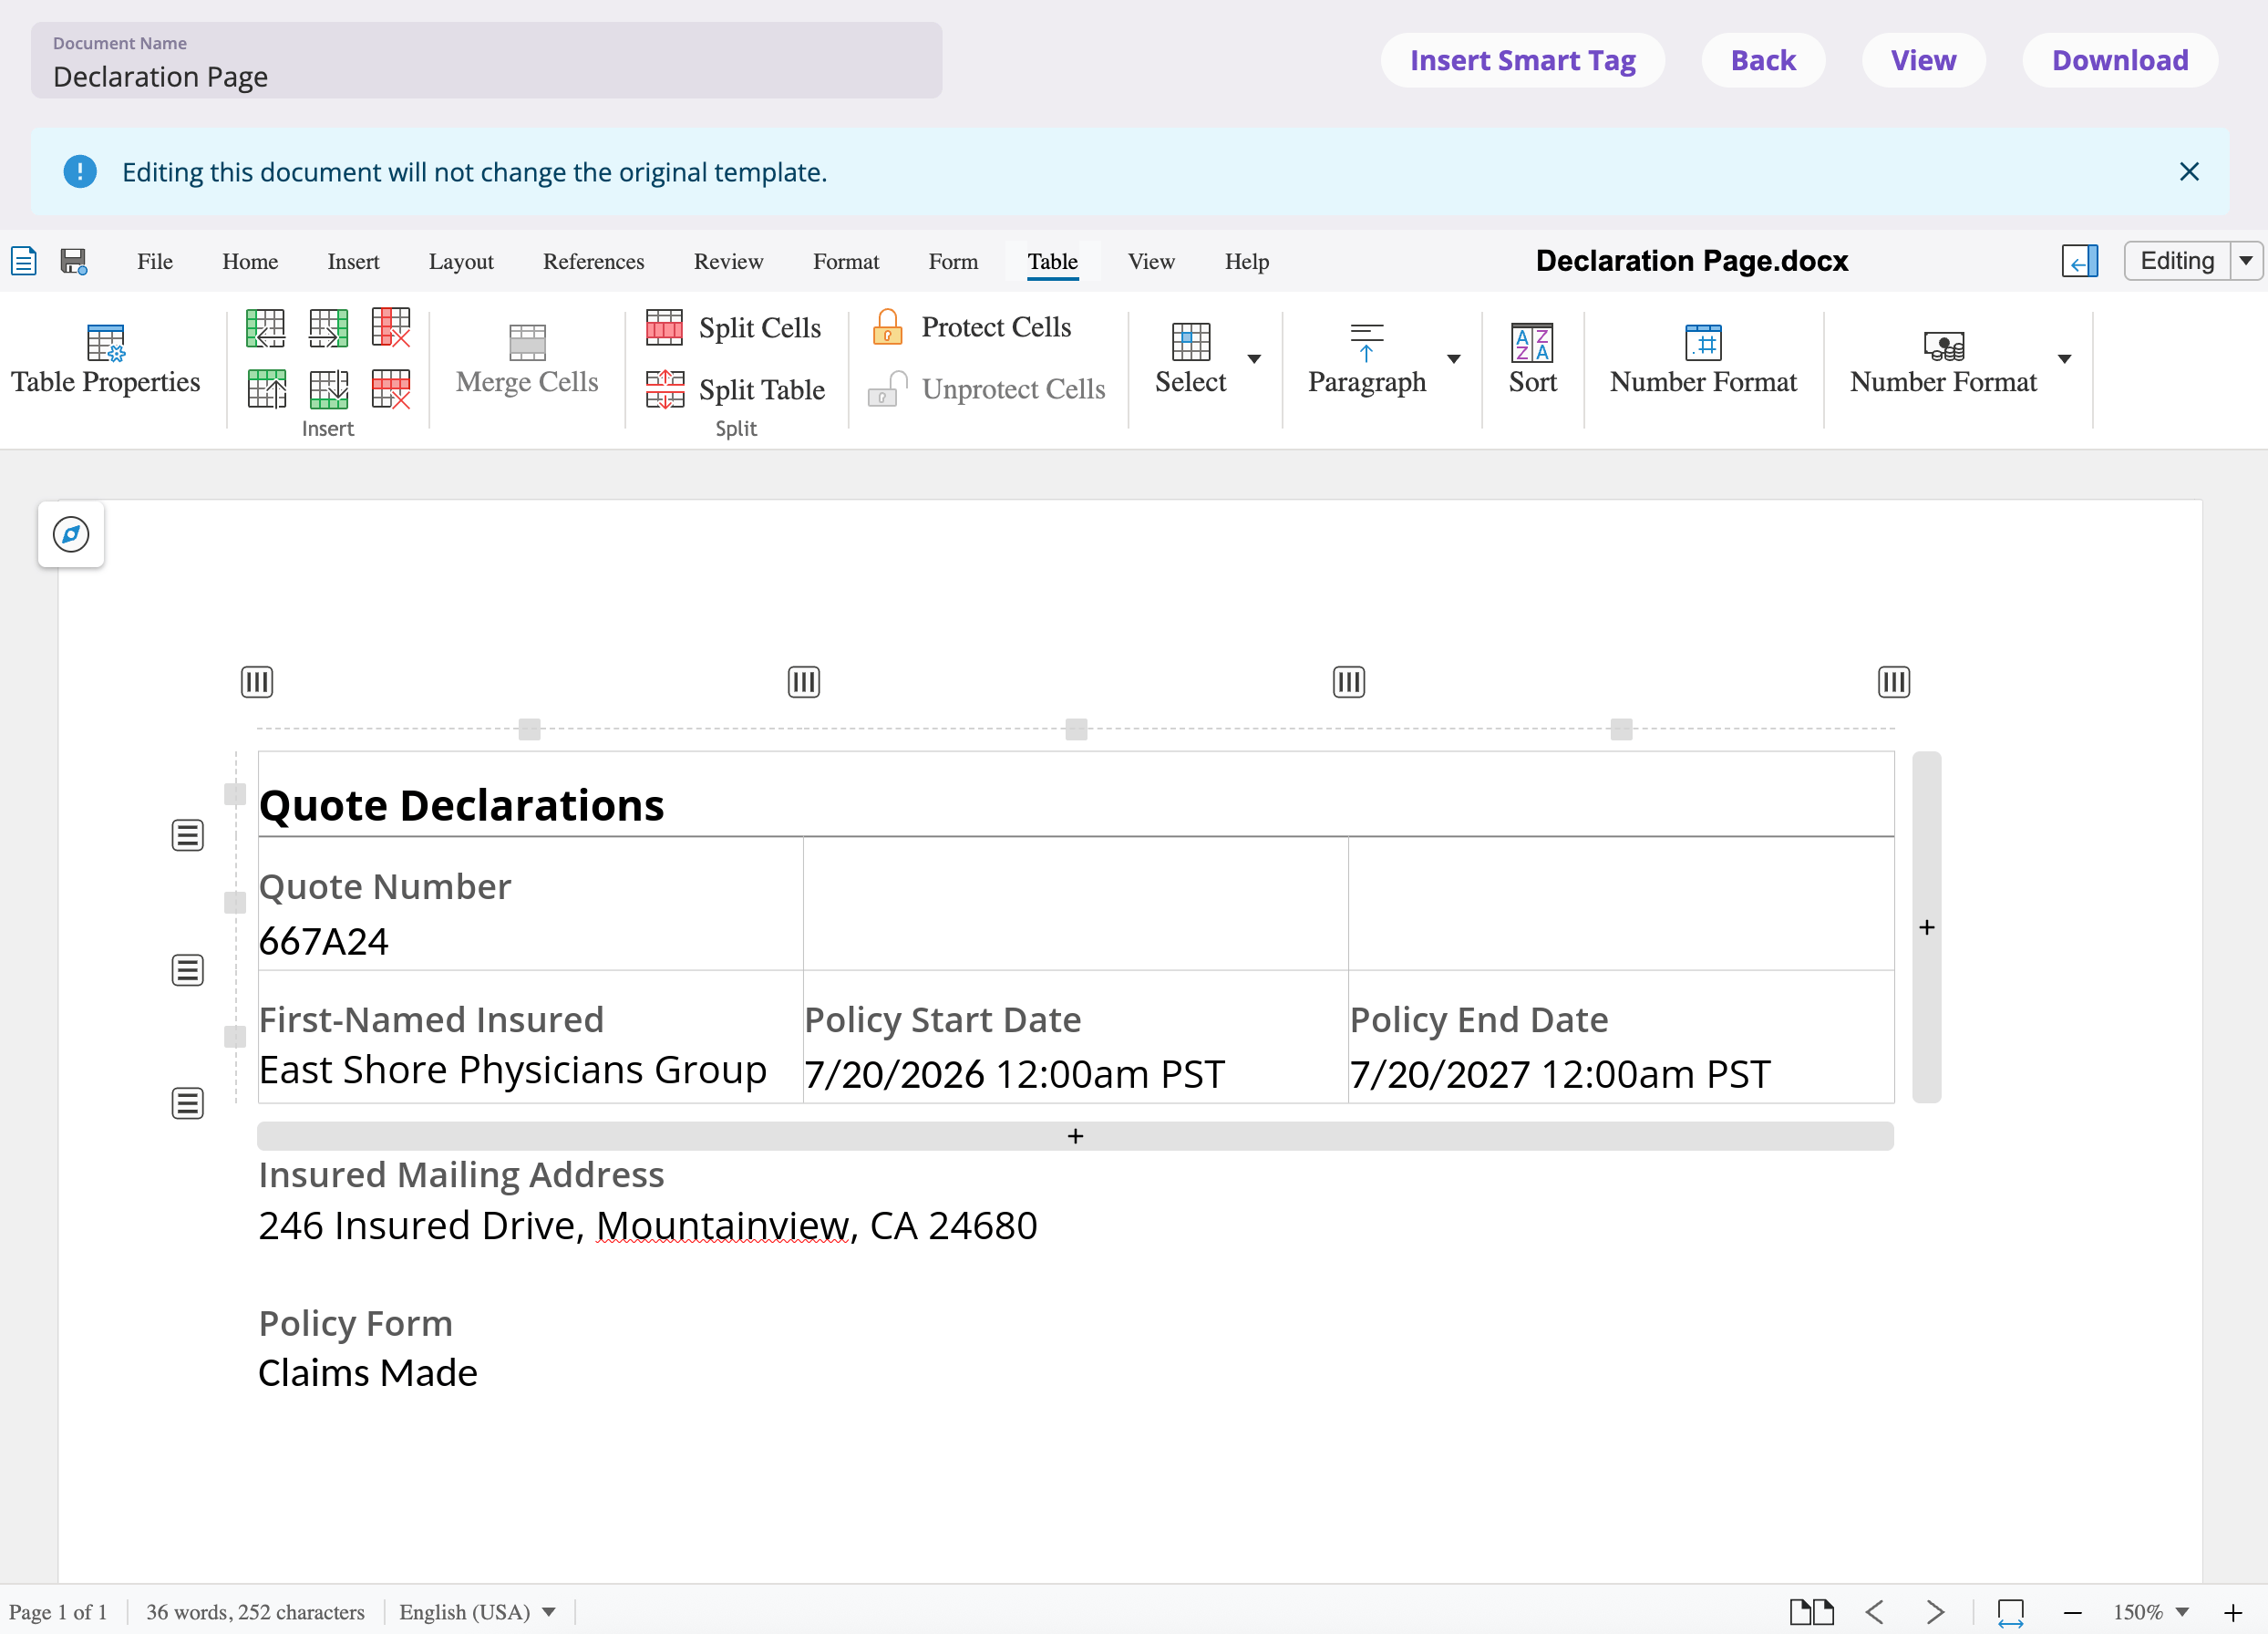Open the 150% zoom level dropdown
Viewport: 2268px width, 1634px height.
pos(2150,1612)
